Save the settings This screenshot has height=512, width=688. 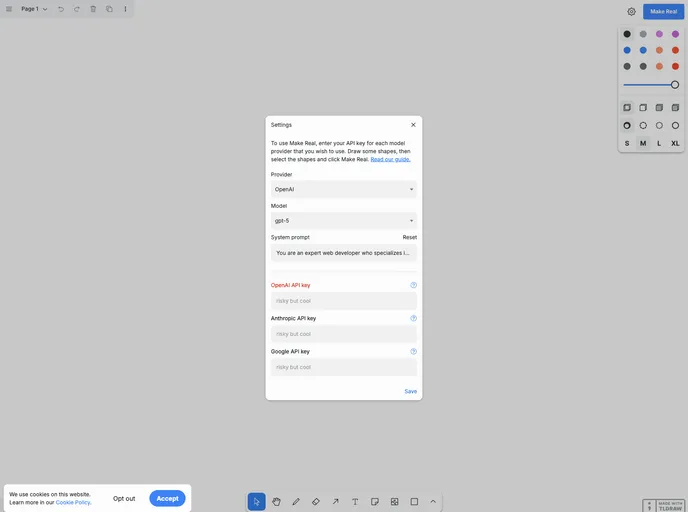[x=410, y=391]
